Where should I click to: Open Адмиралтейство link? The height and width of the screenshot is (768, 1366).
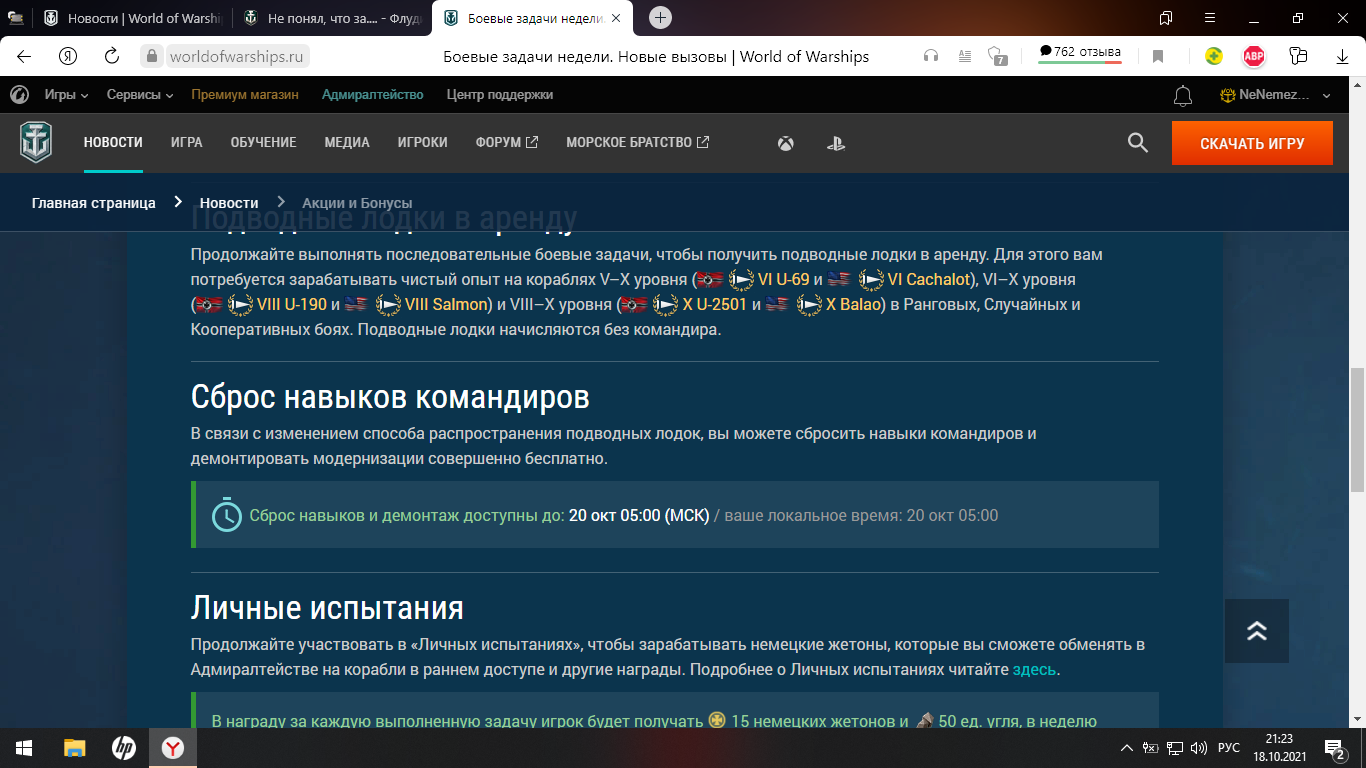pos(373,95)
